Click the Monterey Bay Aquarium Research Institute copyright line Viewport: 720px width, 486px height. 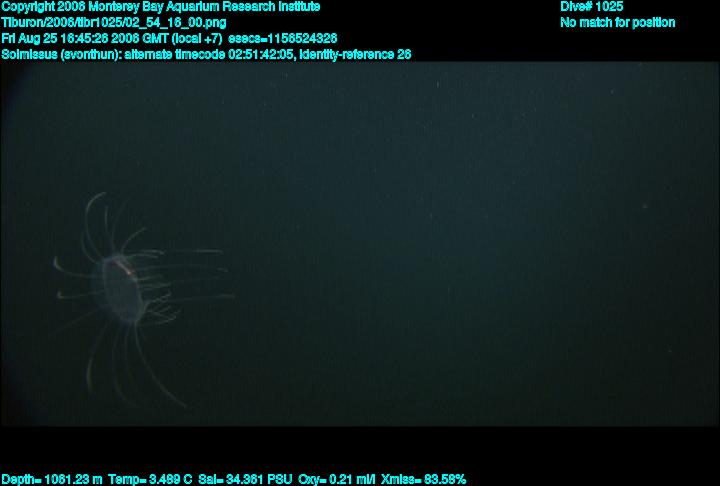tap(161, 7)
